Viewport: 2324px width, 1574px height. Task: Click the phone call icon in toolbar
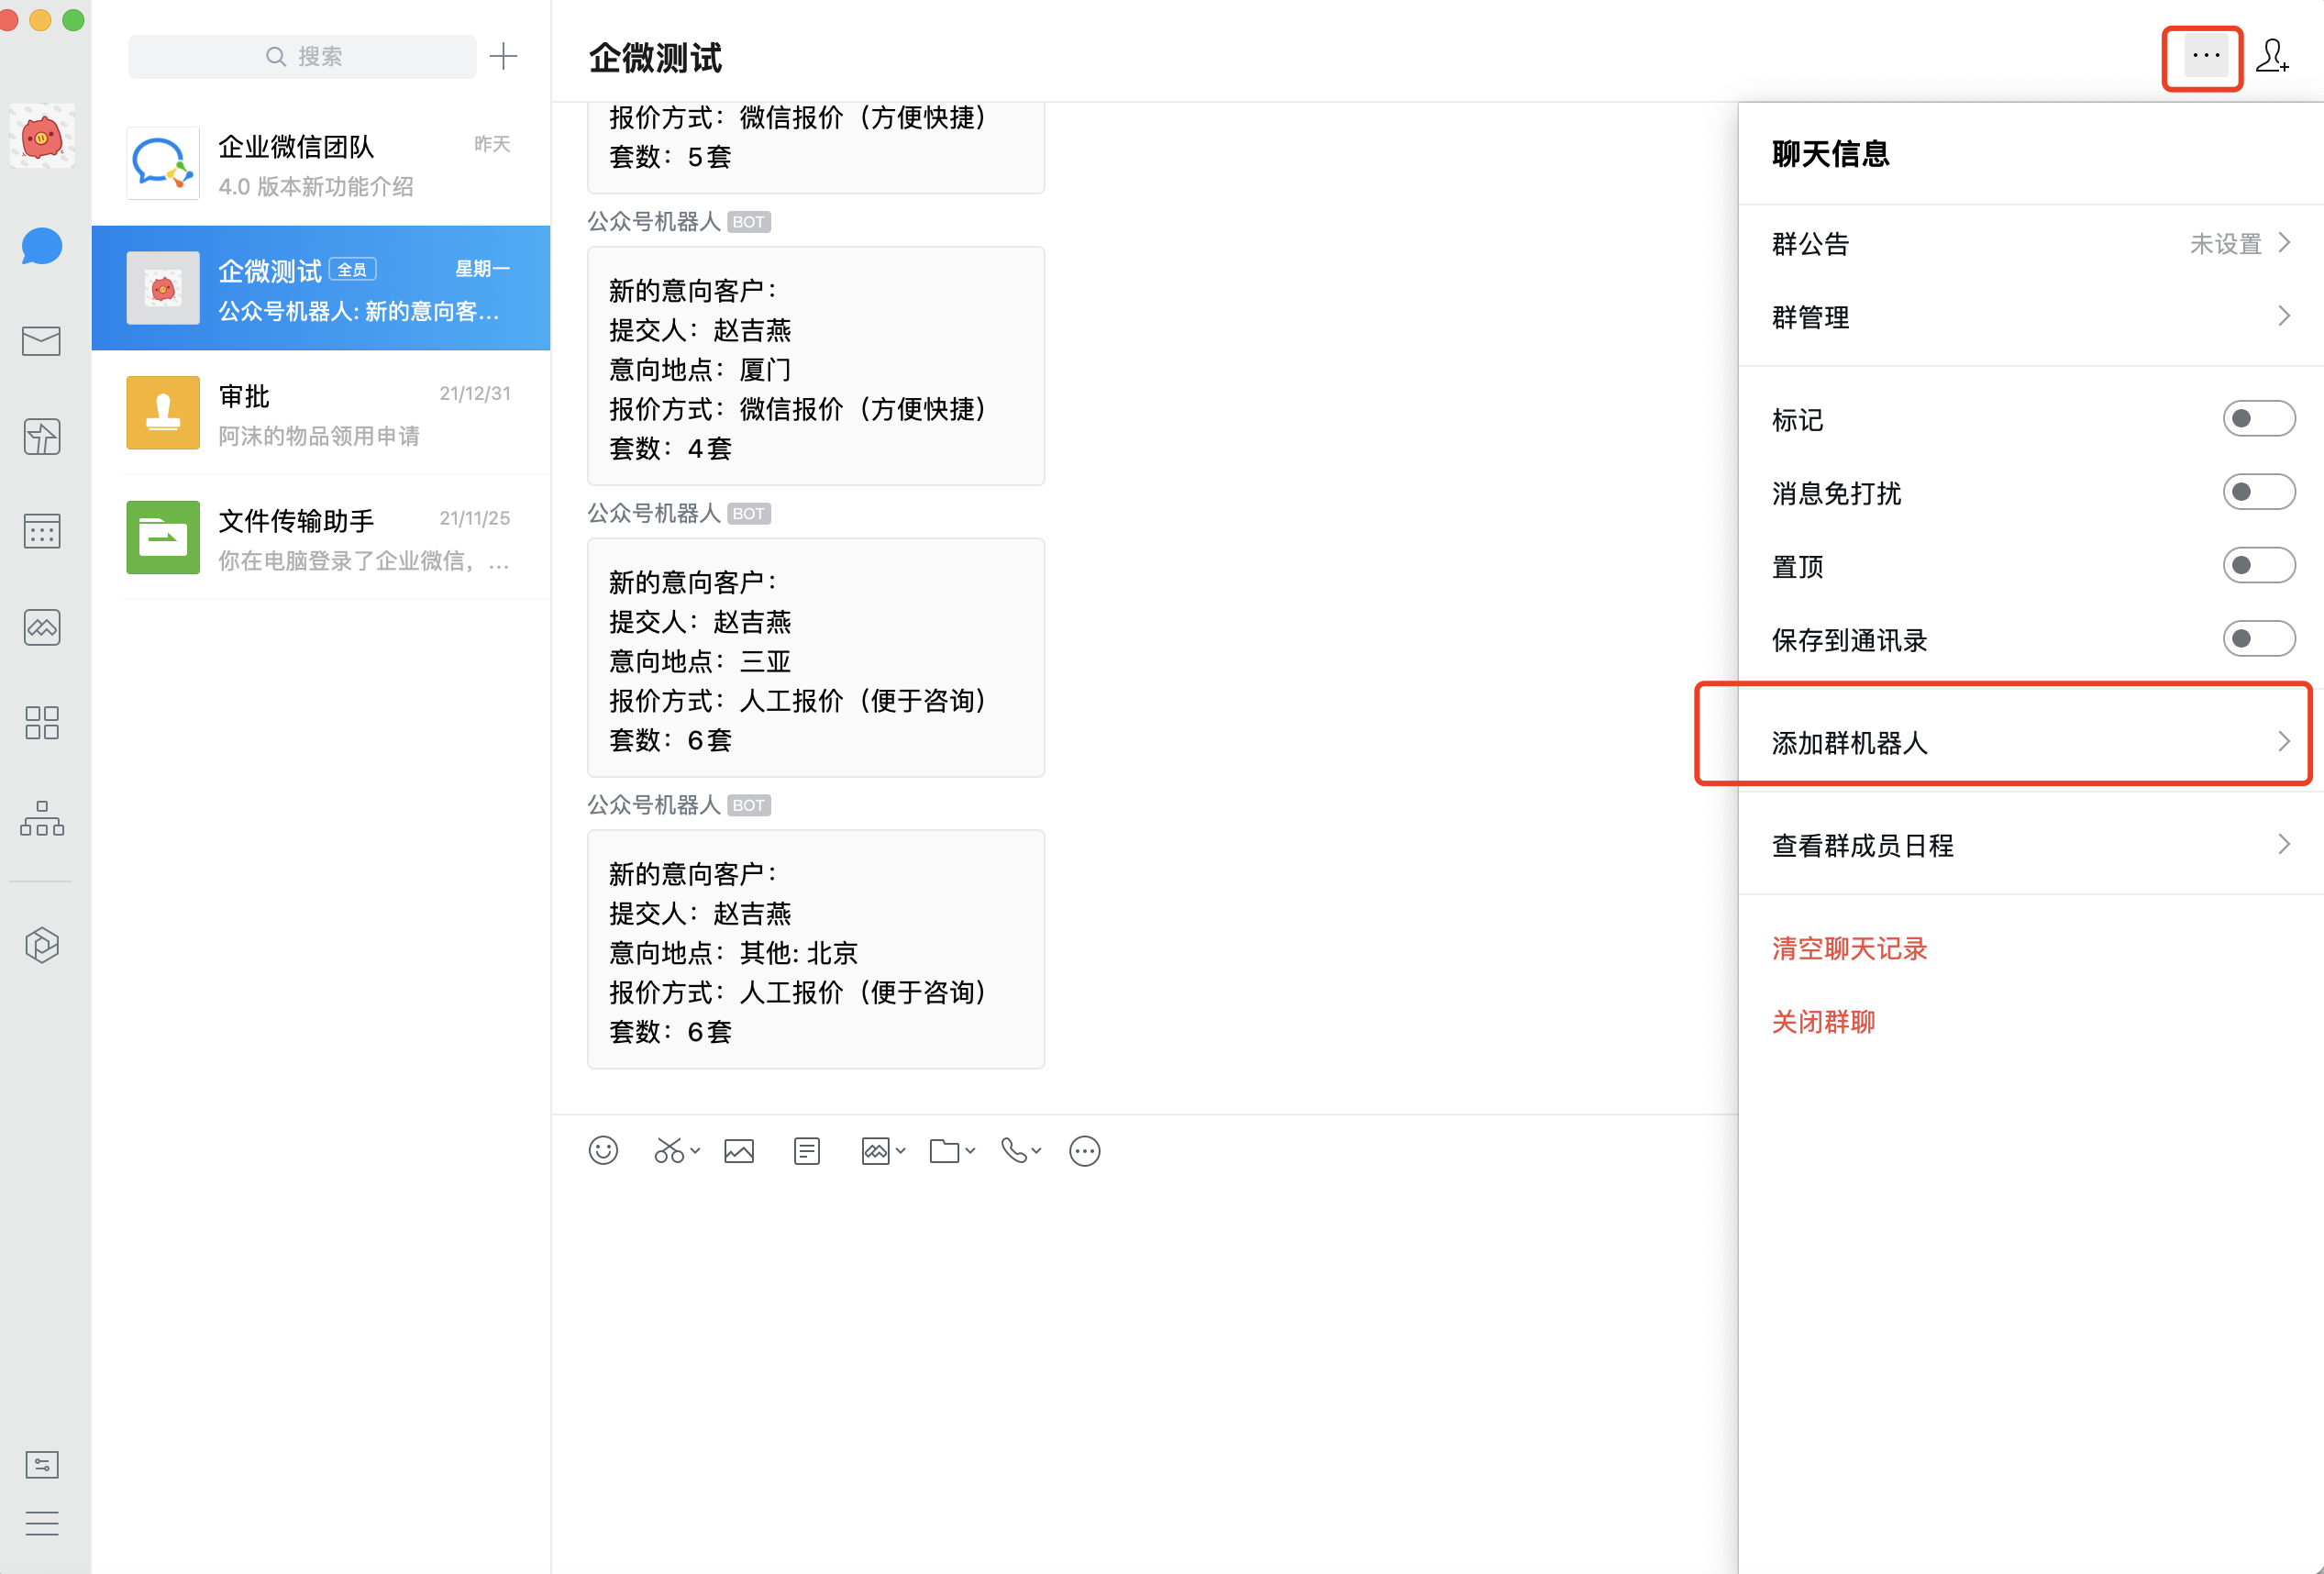click(x=1013, y=1151)
